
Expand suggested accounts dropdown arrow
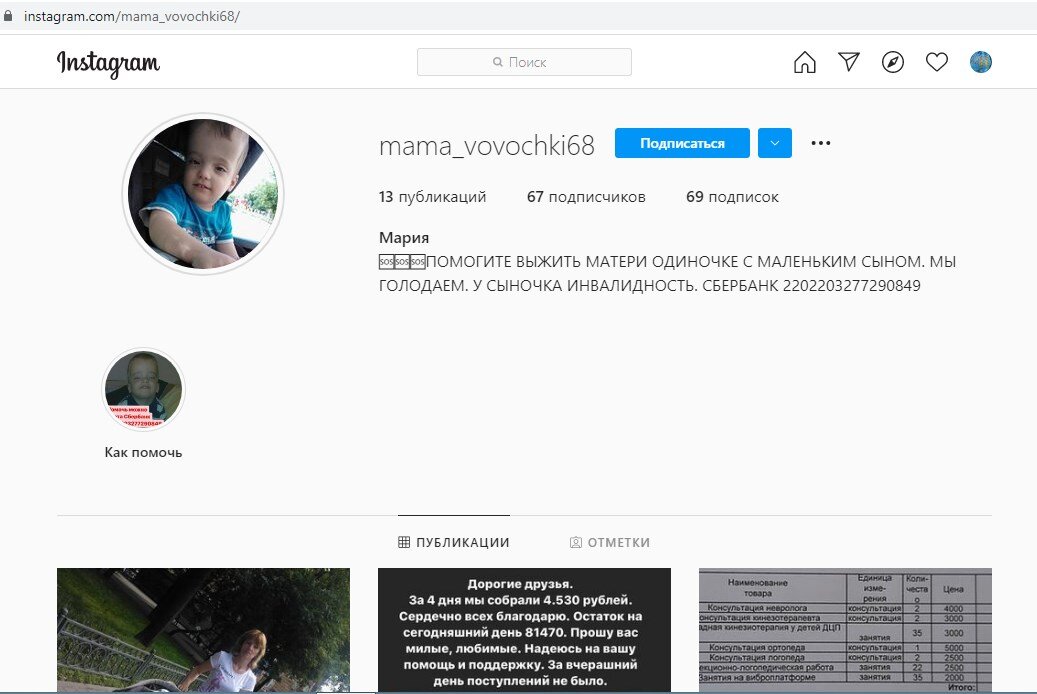(775, 143)
